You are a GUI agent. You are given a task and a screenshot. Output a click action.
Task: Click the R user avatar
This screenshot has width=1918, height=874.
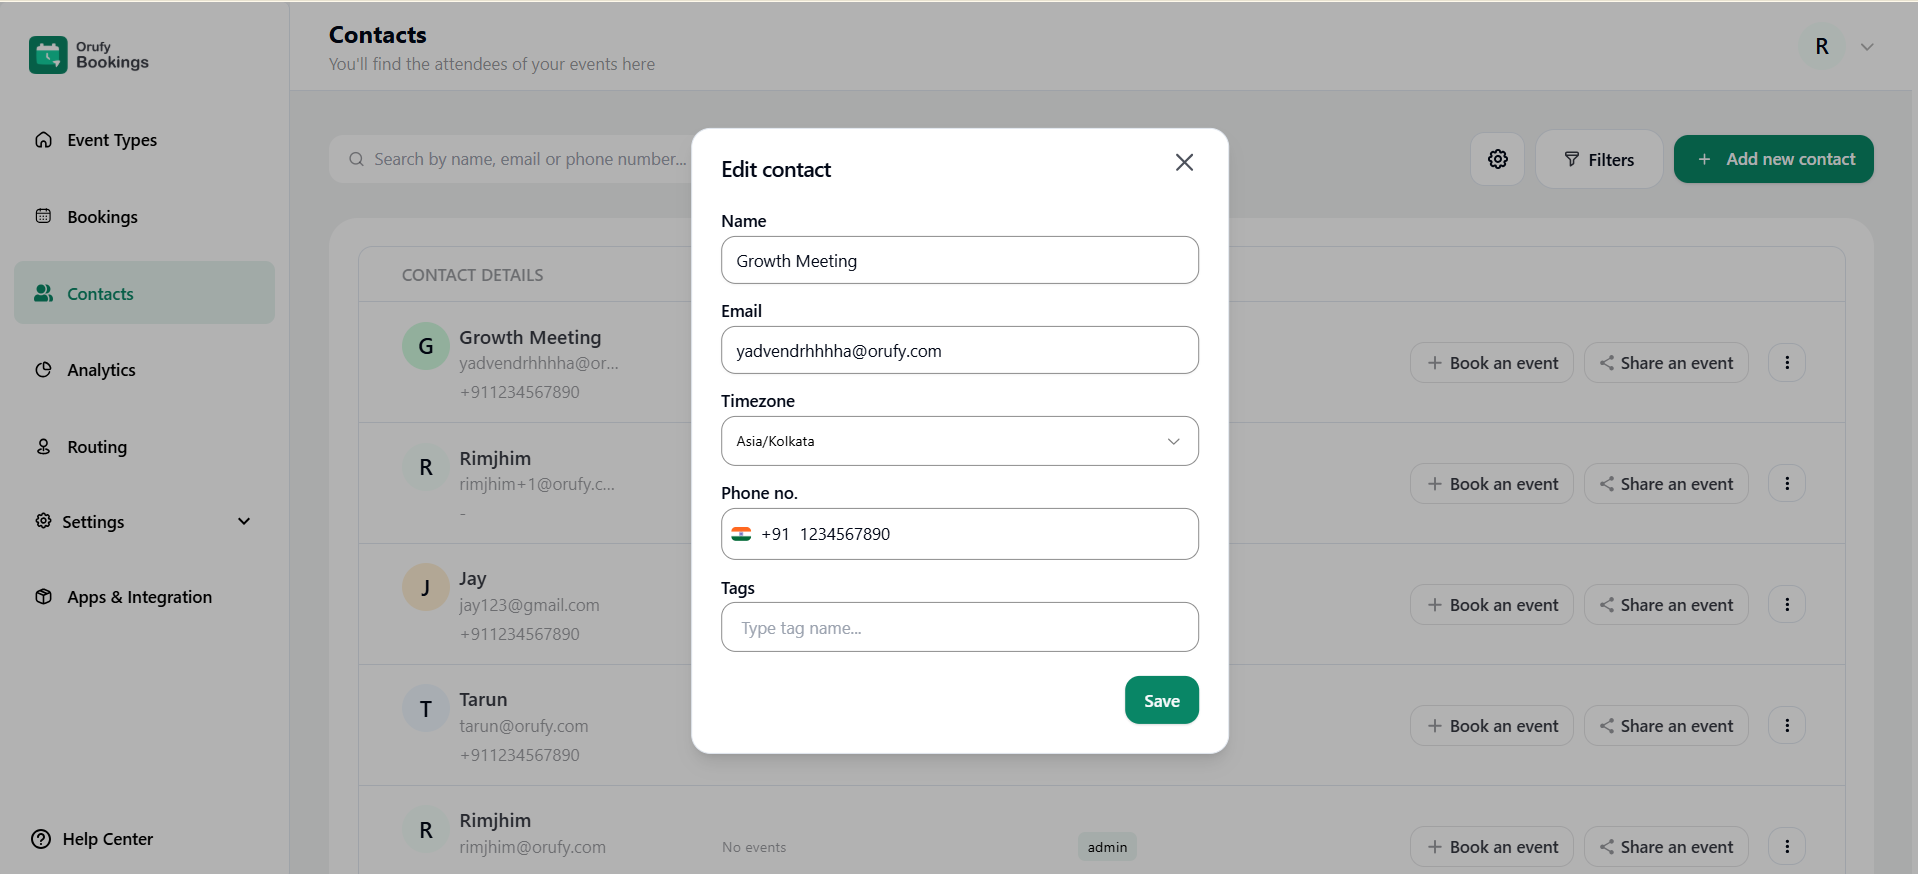pyautogui.click(x=1821, y=47)
